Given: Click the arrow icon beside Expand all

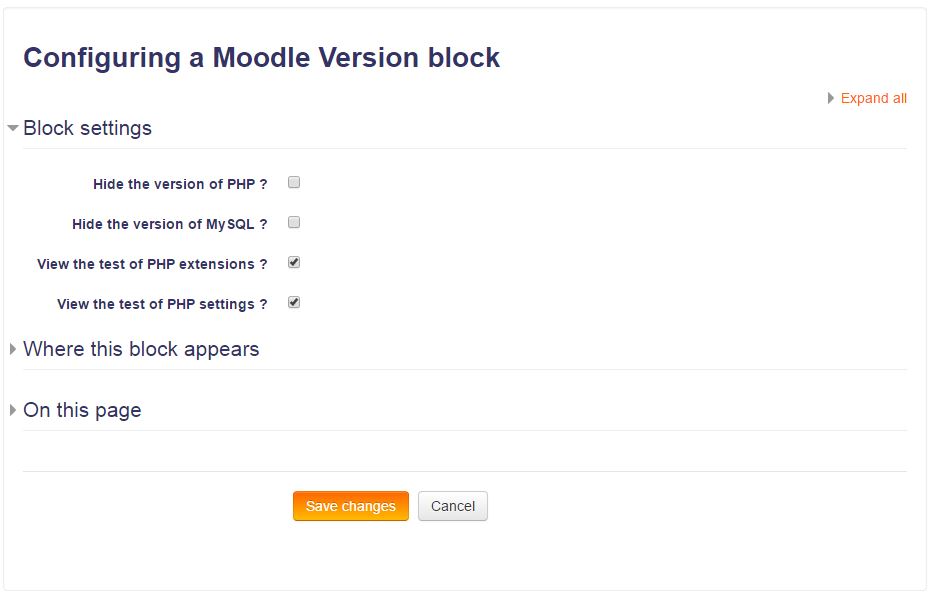Looking at the screenshot, I should (x=831, y=98).
